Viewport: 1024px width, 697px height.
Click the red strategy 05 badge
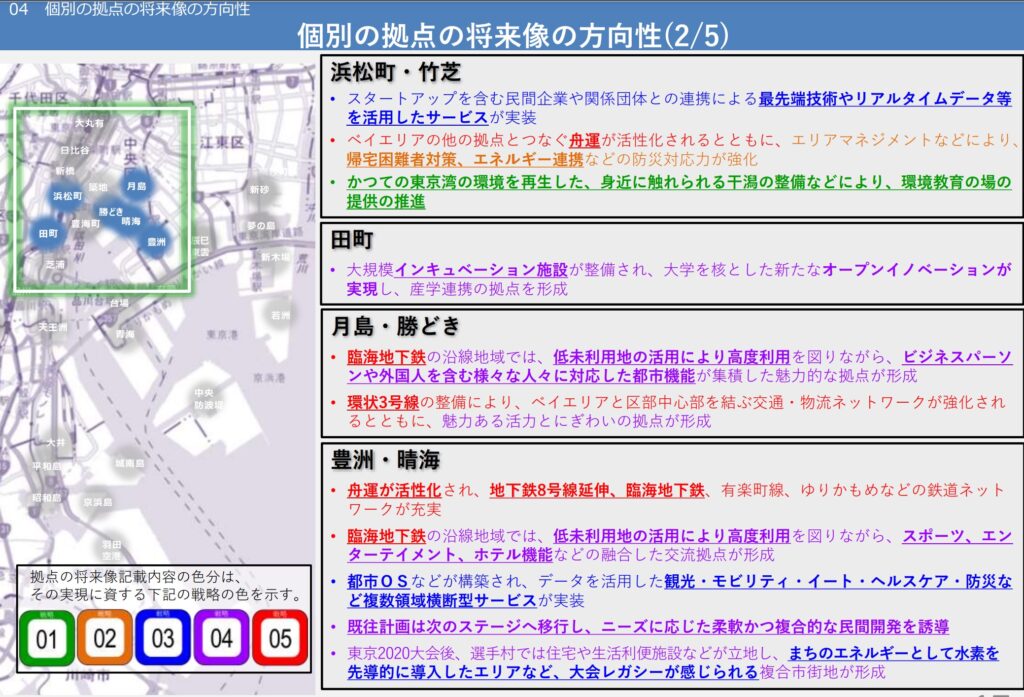point(279,638)
